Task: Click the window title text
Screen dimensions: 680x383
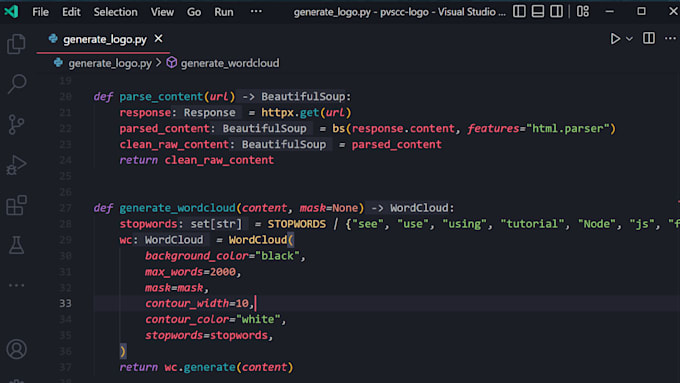Action: pyautogui.click(x=399, y=12)
